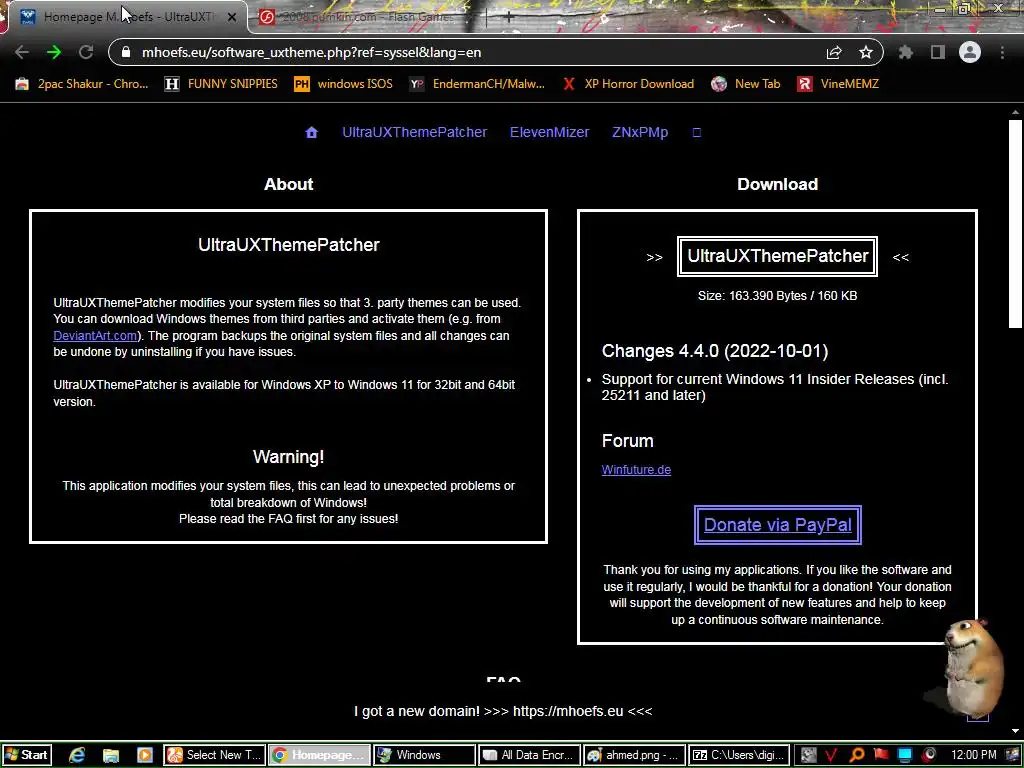Click the 'Changes 4.4.0 (2022-10-01)' heading

pos(714,351)
